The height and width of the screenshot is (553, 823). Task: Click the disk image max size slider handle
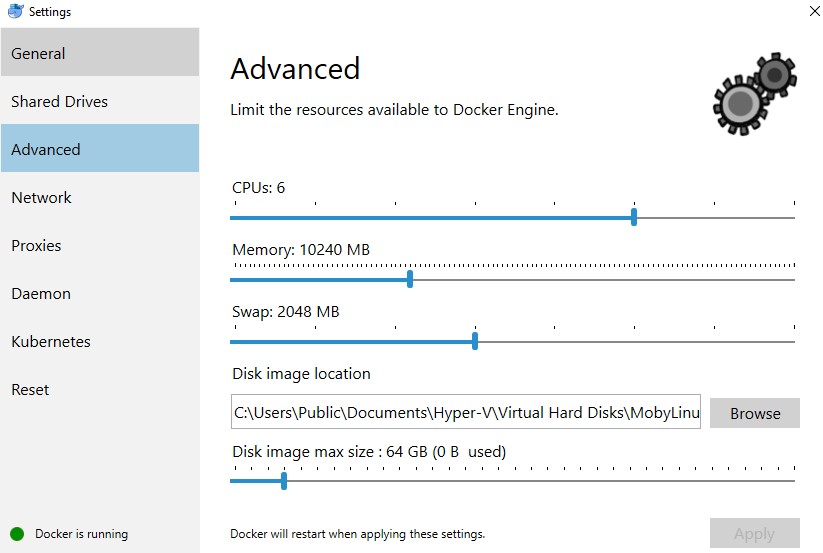click(284, 480)
